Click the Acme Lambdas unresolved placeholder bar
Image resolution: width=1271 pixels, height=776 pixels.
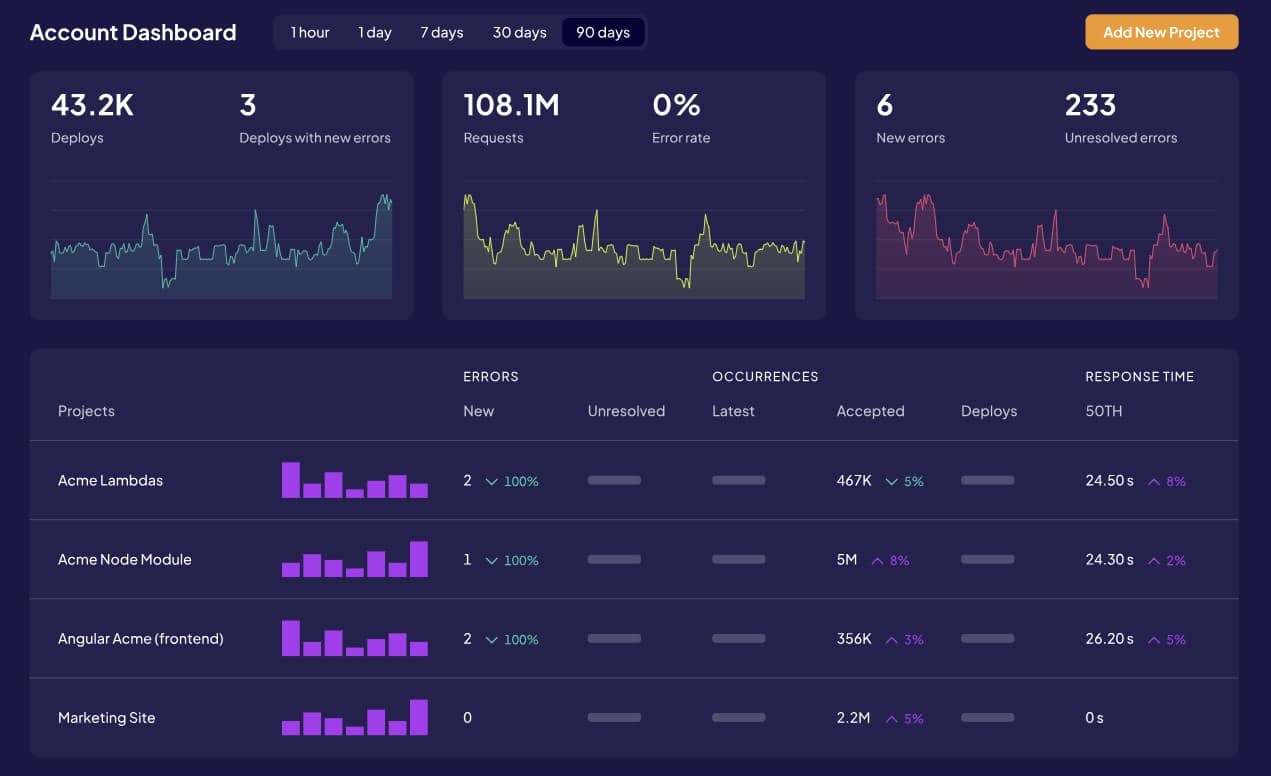[614, 480]
